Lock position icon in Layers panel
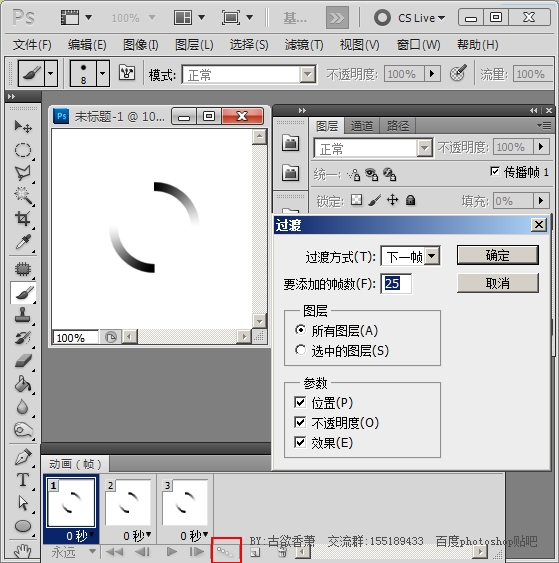 392,200
